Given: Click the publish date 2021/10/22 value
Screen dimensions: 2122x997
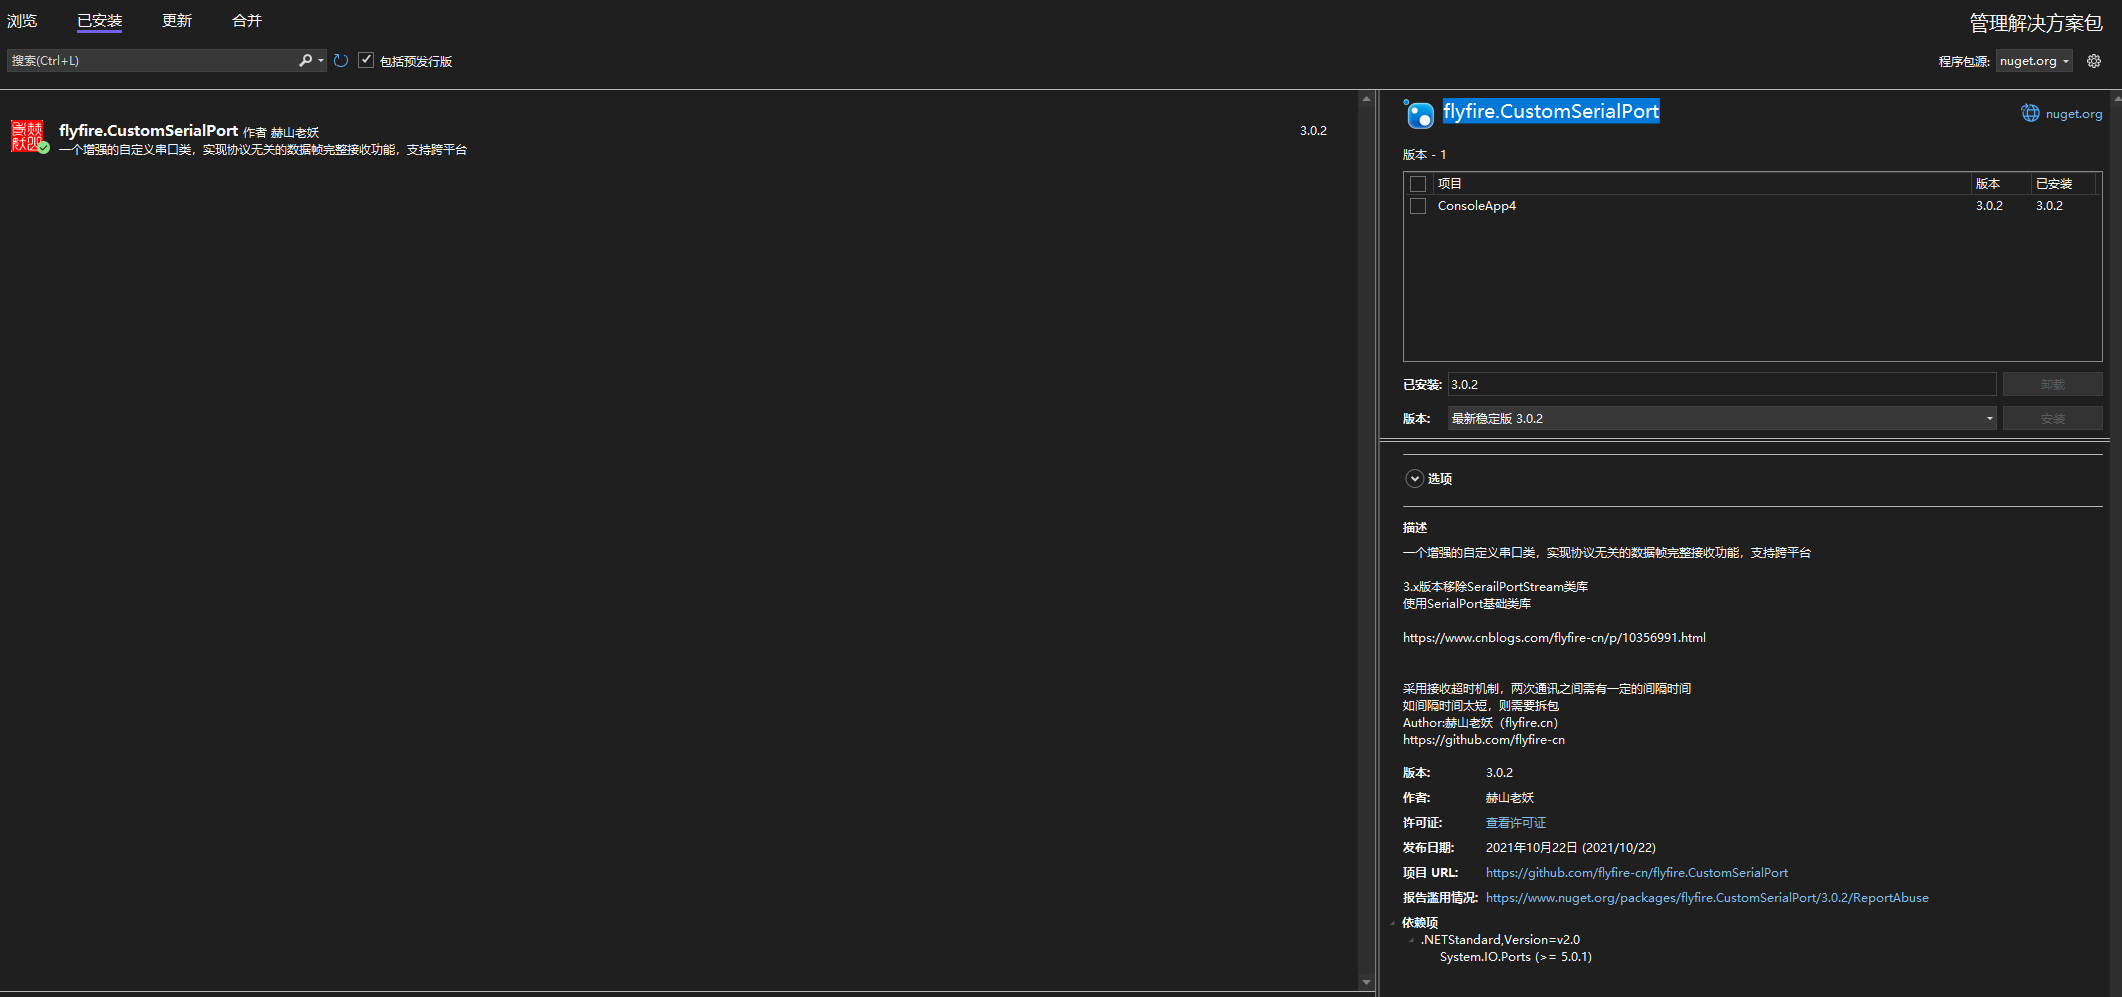Looking at the screenshot, I should click(x=1571, y=848).
